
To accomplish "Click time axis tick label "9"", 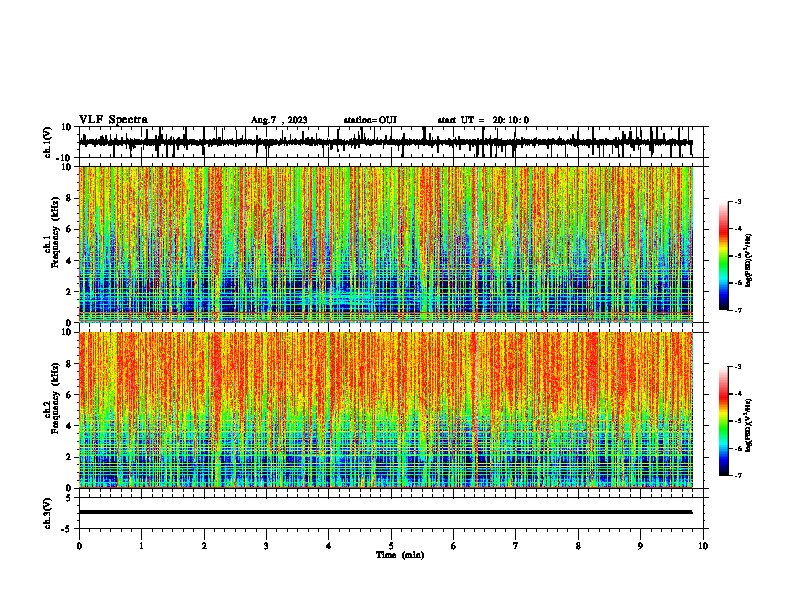I will tap(640, 546).
